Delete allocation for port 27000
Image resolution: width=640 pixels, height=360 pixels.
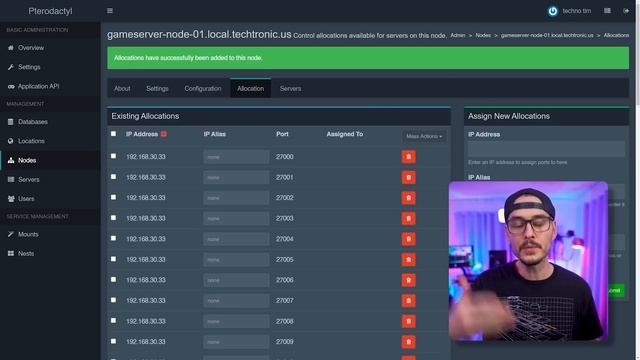point(408,157)
